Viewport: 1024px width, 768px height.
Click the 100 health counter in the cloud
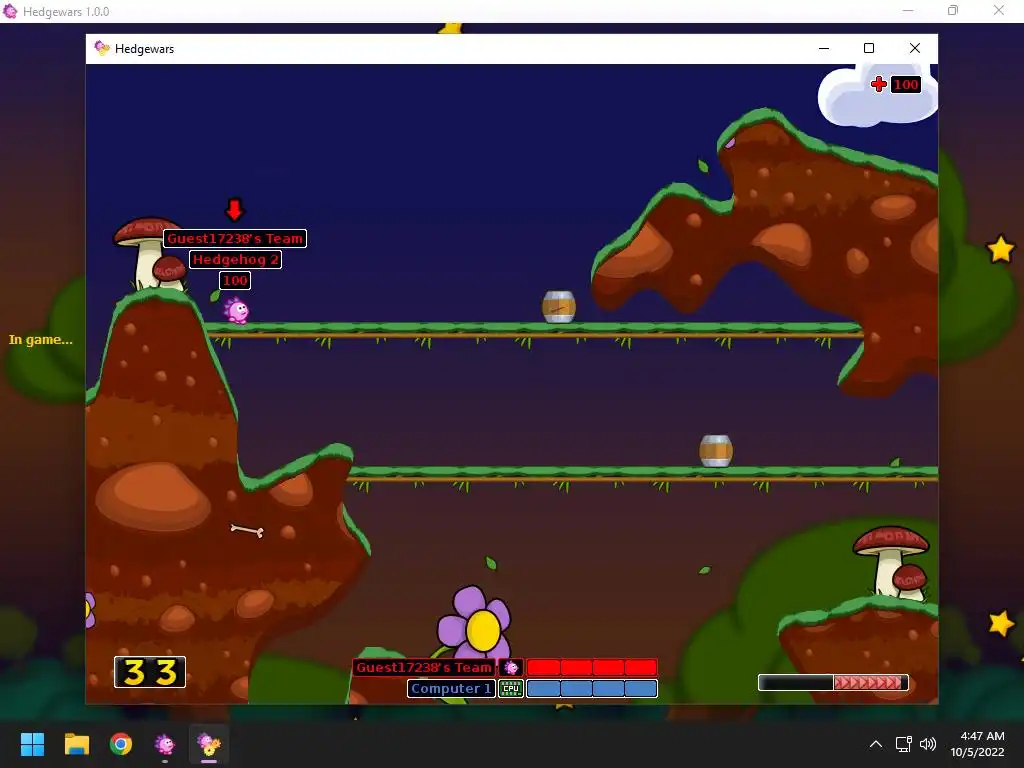tap(906, 84)
